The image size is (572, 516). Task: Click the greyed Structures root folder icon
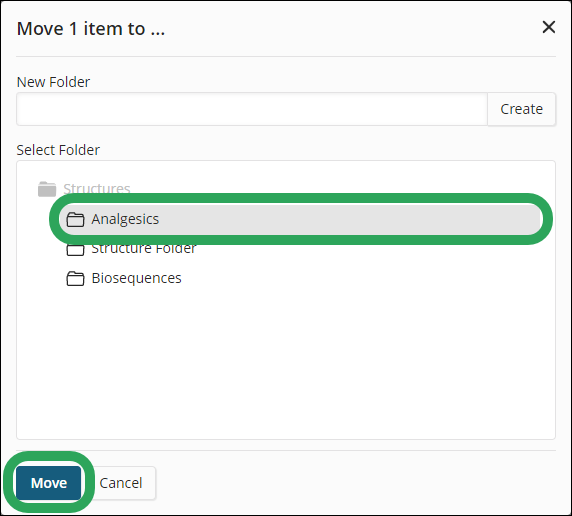47,189
